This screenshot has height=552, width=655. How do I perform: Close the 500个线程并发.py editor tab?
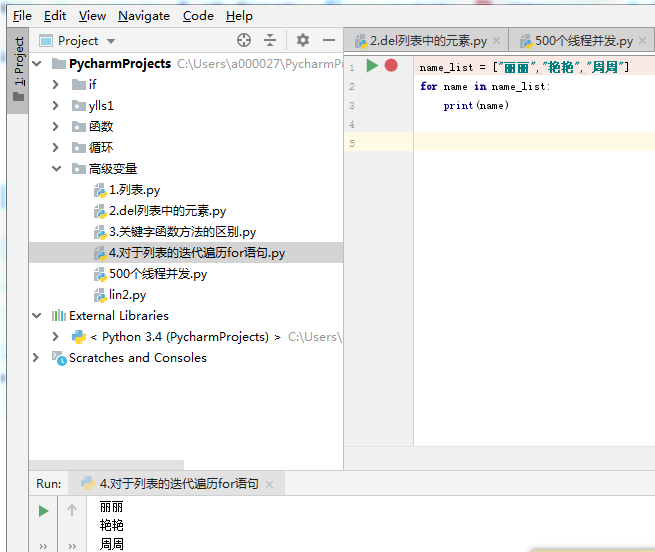(x=642, y=41)
